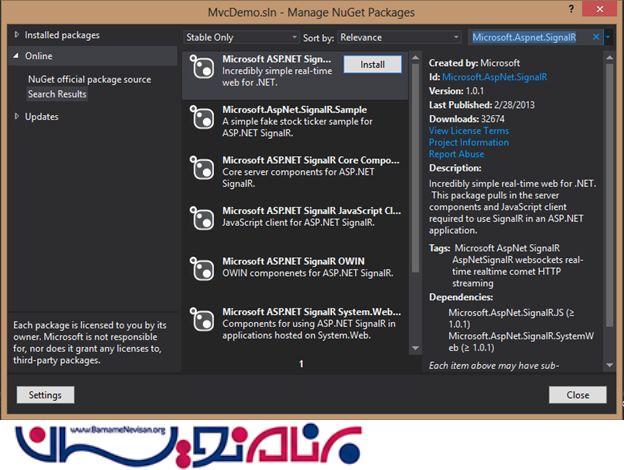Click the package list scrollbar thumb
Viewport: 624px width, 470px height.
tap(415, 168)
